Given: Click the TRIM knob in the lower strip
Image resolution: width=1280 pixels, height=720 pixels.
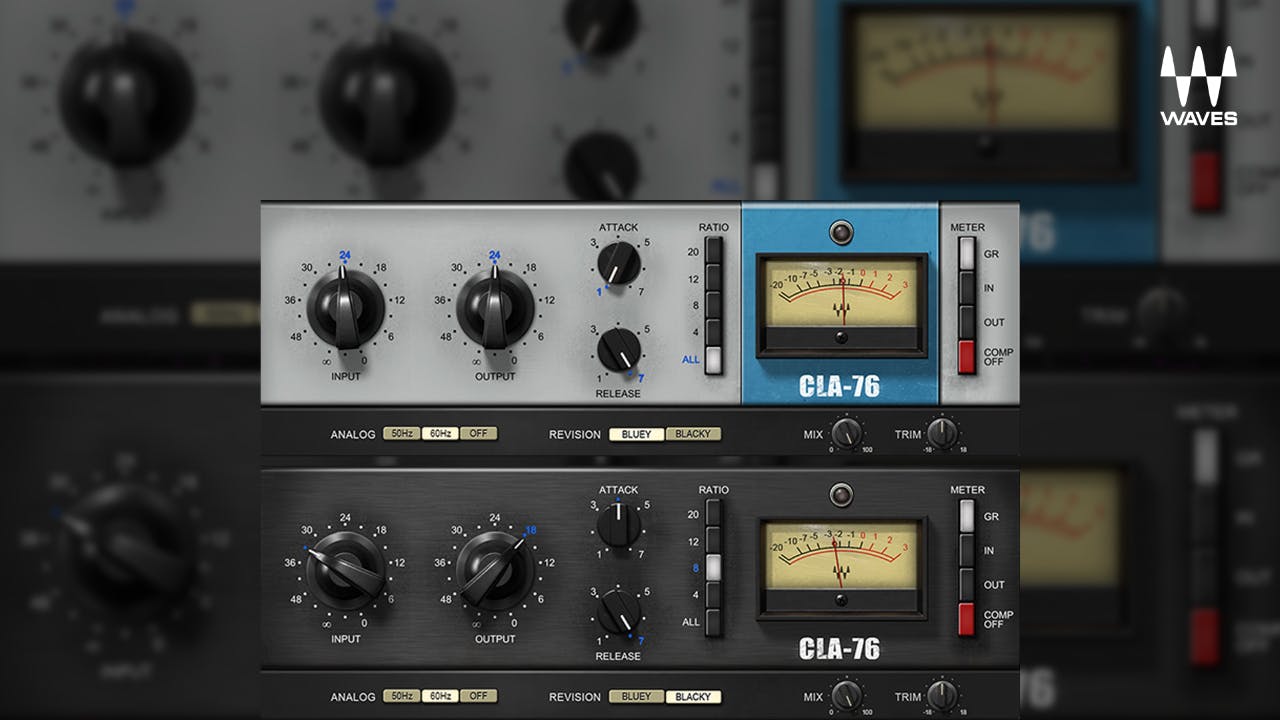Looking at the screenshot, I should (942, 695).
